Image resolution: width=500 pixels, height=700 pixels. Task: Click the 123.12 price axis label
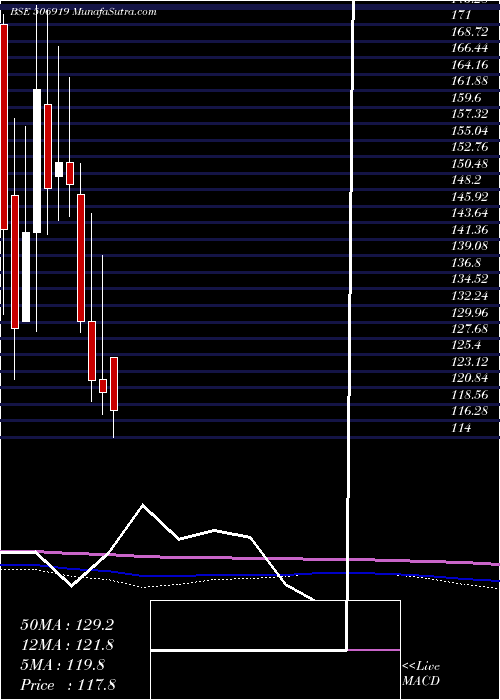[470, 362]
